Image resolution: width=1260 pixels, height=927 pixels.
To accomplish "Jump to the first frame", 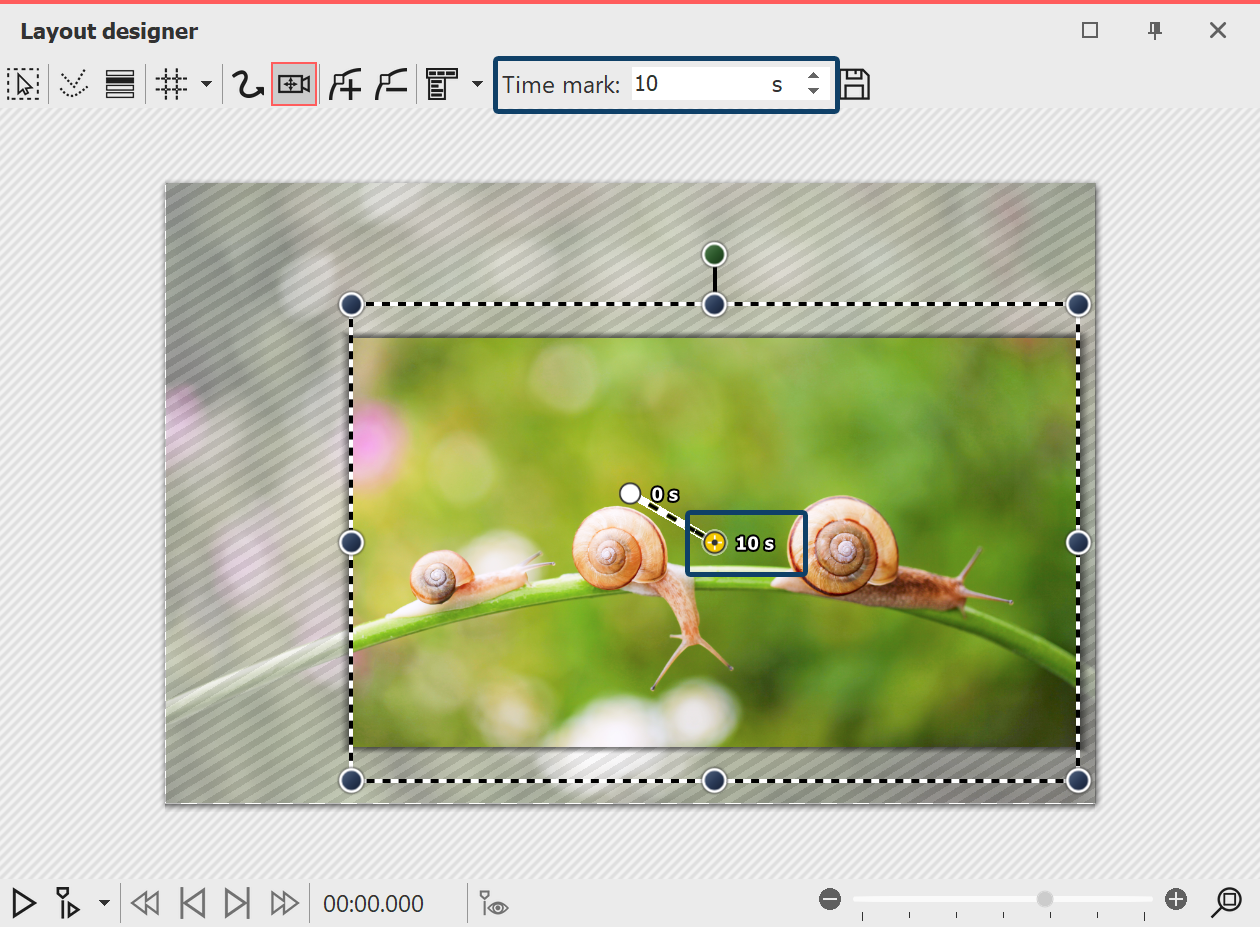I will [x=192, y=903].
